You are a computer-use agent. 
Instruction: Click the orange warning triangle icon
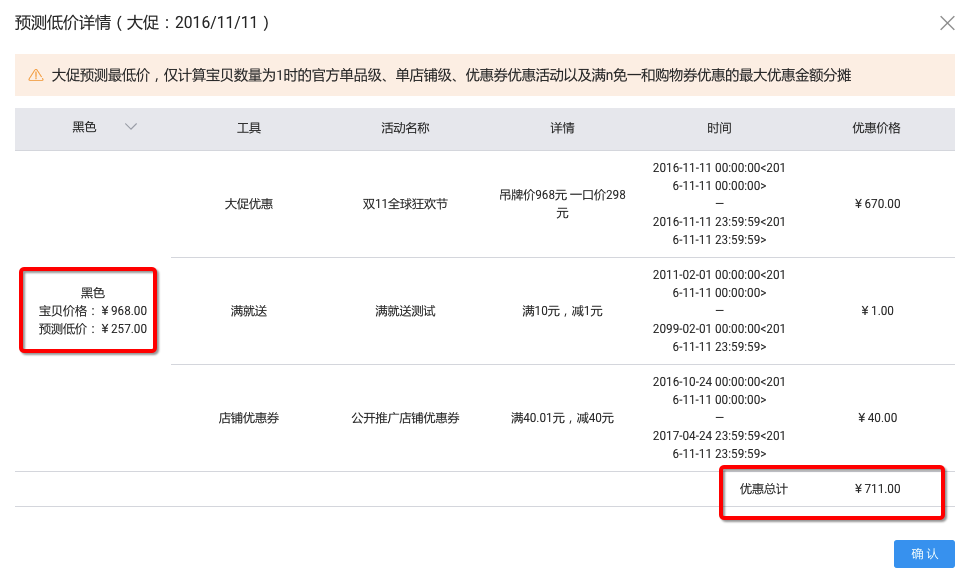coord(36,76)
